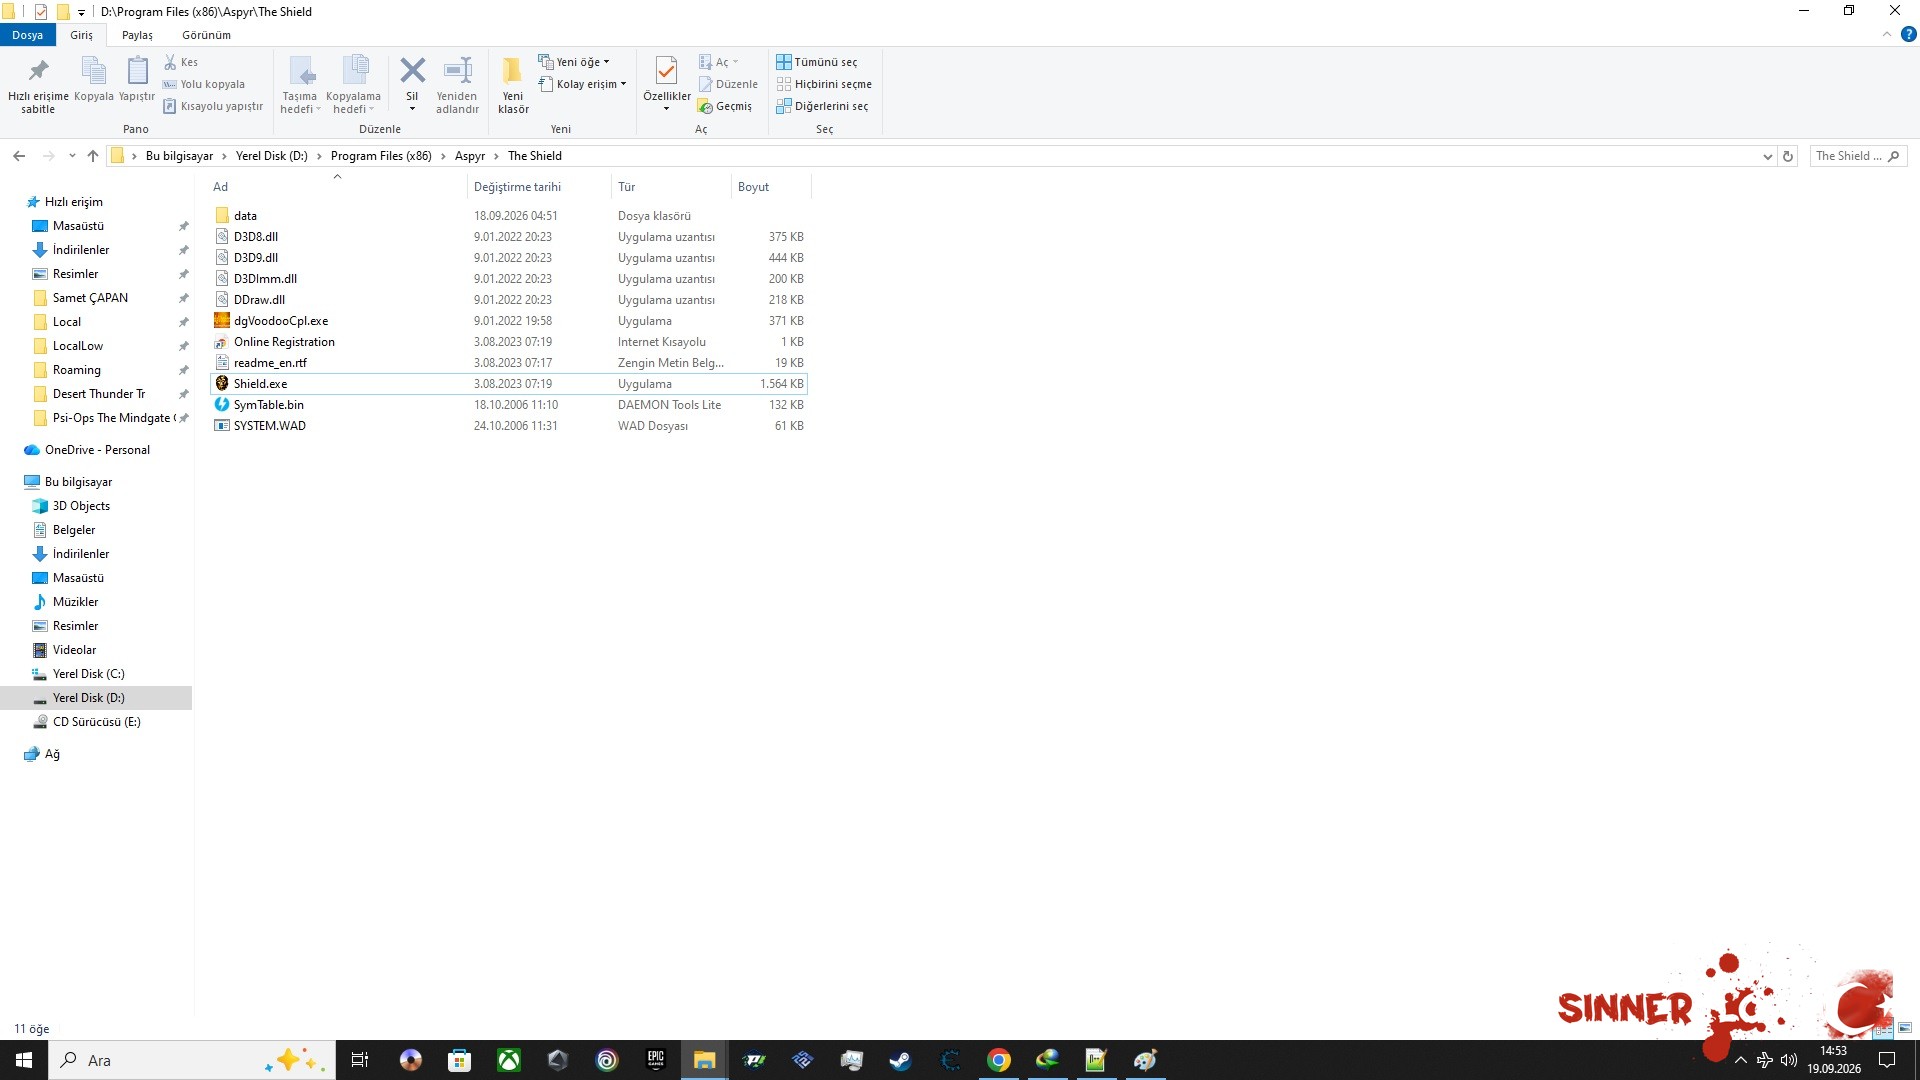Go back with left arrow
This screenshot has height=1080, width=1920.
[19, 156]
